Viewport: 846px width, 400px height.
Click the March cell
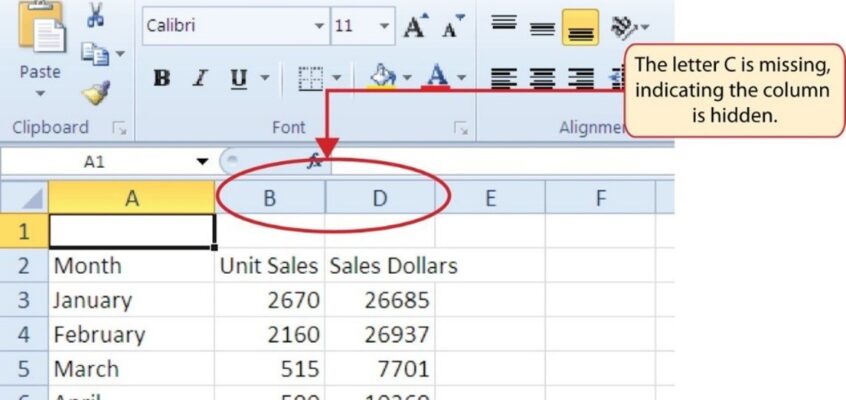point(132,369)
